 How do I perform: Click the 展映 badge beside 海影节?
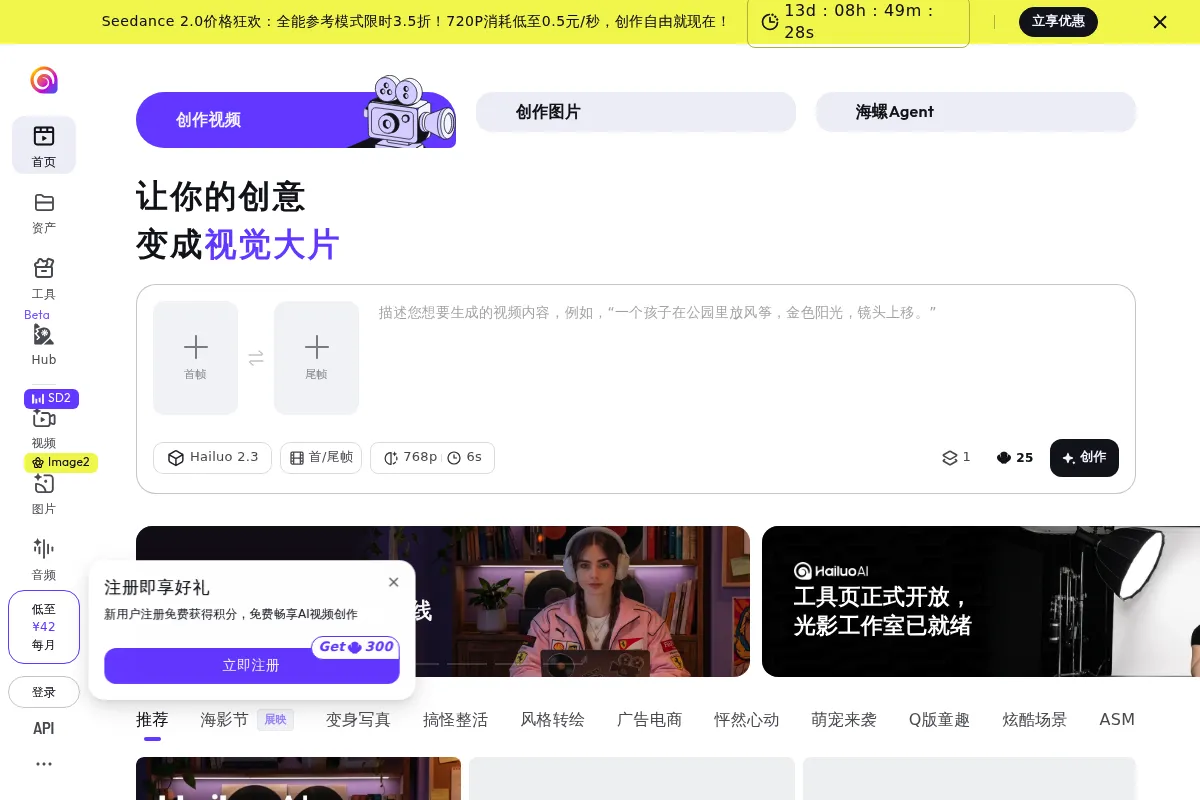click(275, 720)
